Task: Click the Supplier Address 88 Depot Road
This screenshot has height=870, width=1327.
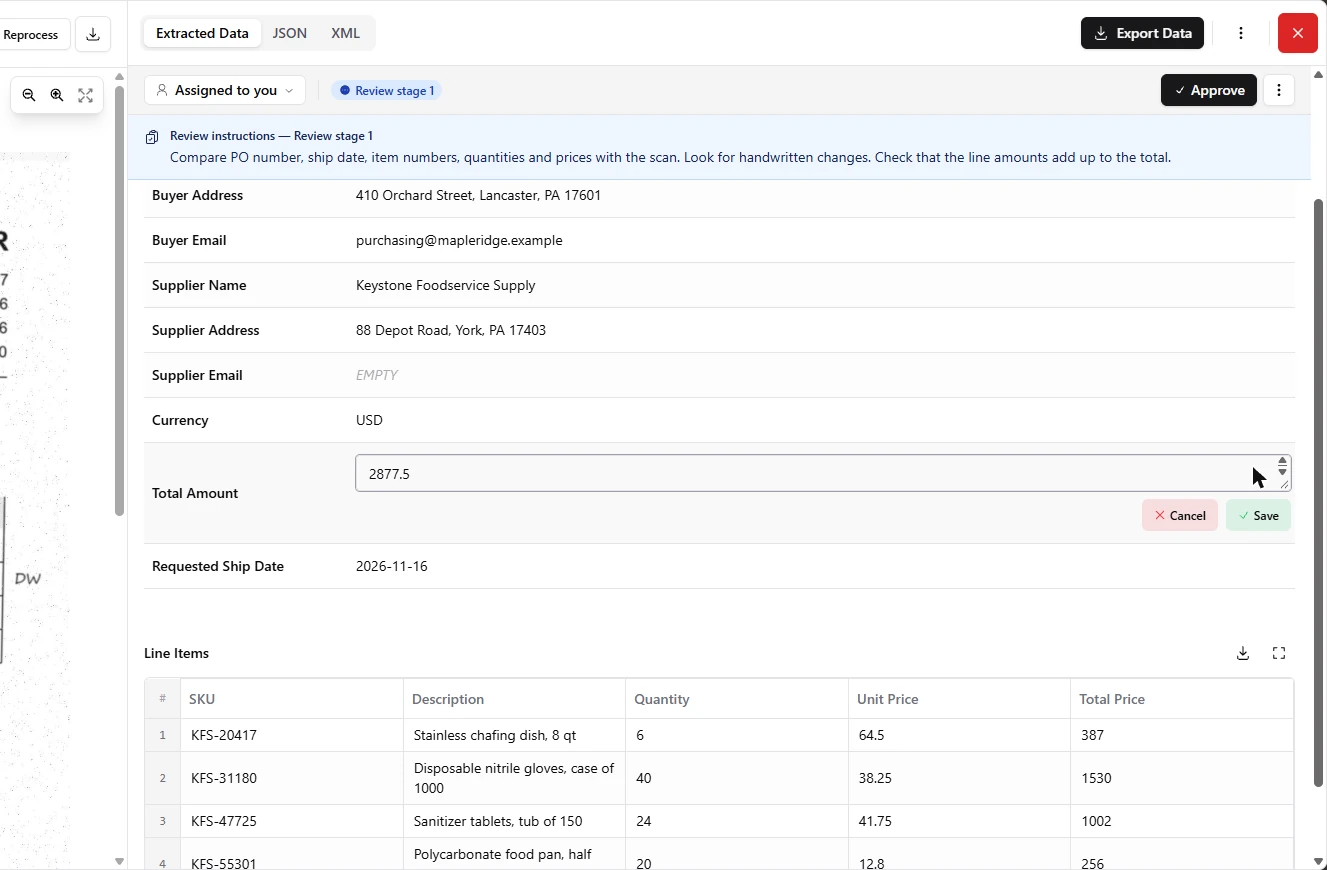Action: pyautogui.click(x=451, y=330)
